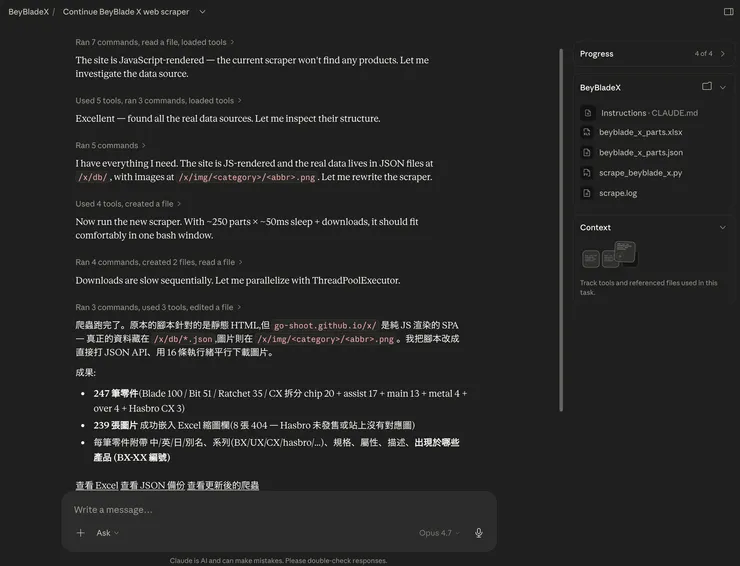Open the '查看 Excel' link

click(x=97, y=485)
